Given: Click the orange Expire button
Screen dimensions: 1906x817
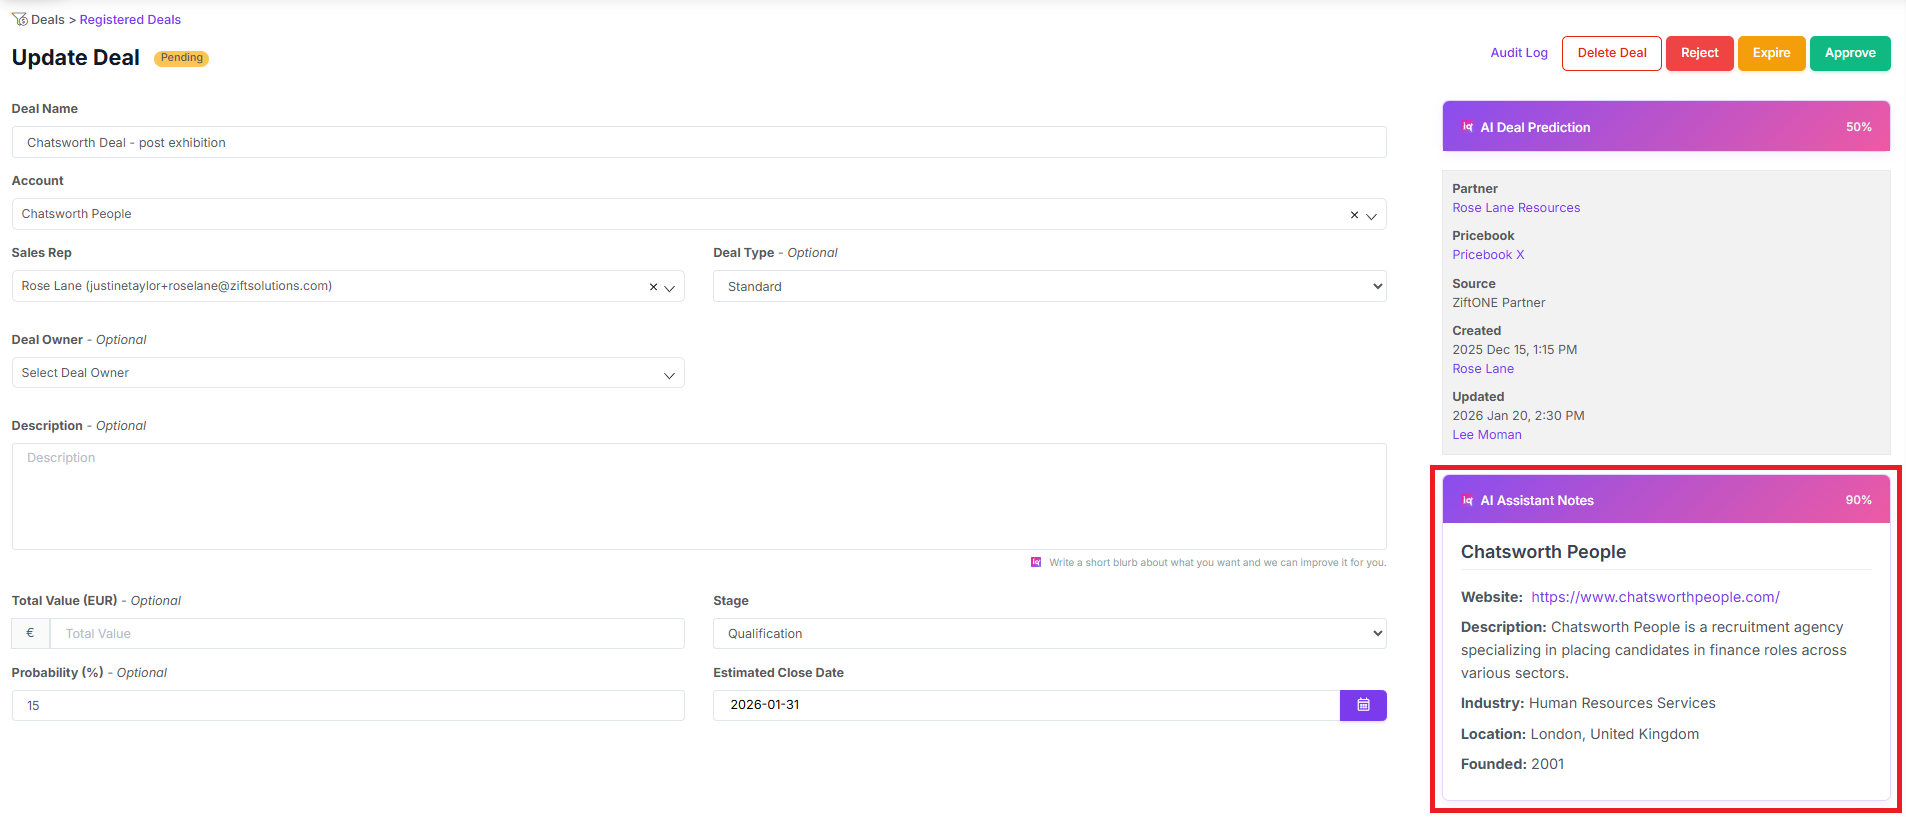Looking at the screenshot, I should pyautogui.click(x=1771, y=53).
